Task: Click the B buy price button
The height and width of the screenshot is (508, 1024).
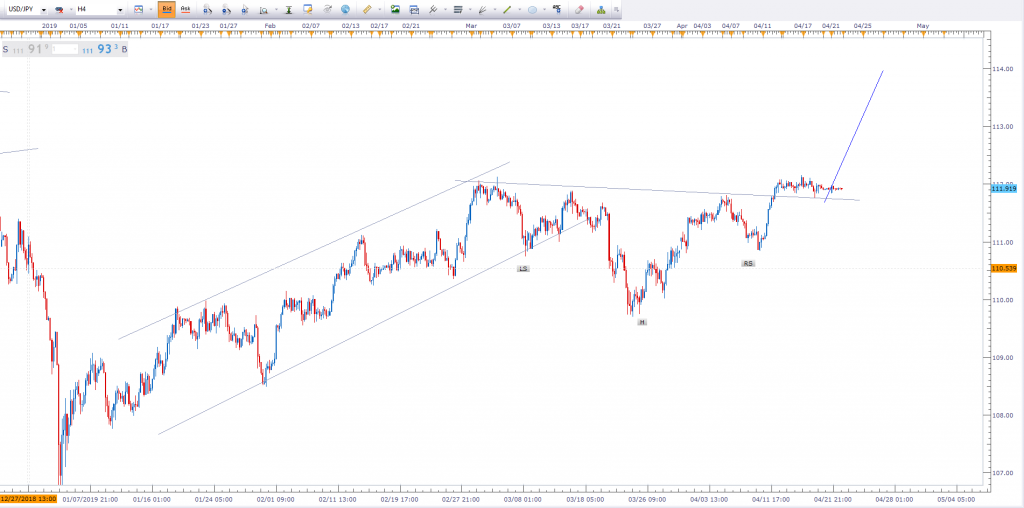Action: (125, 49)
